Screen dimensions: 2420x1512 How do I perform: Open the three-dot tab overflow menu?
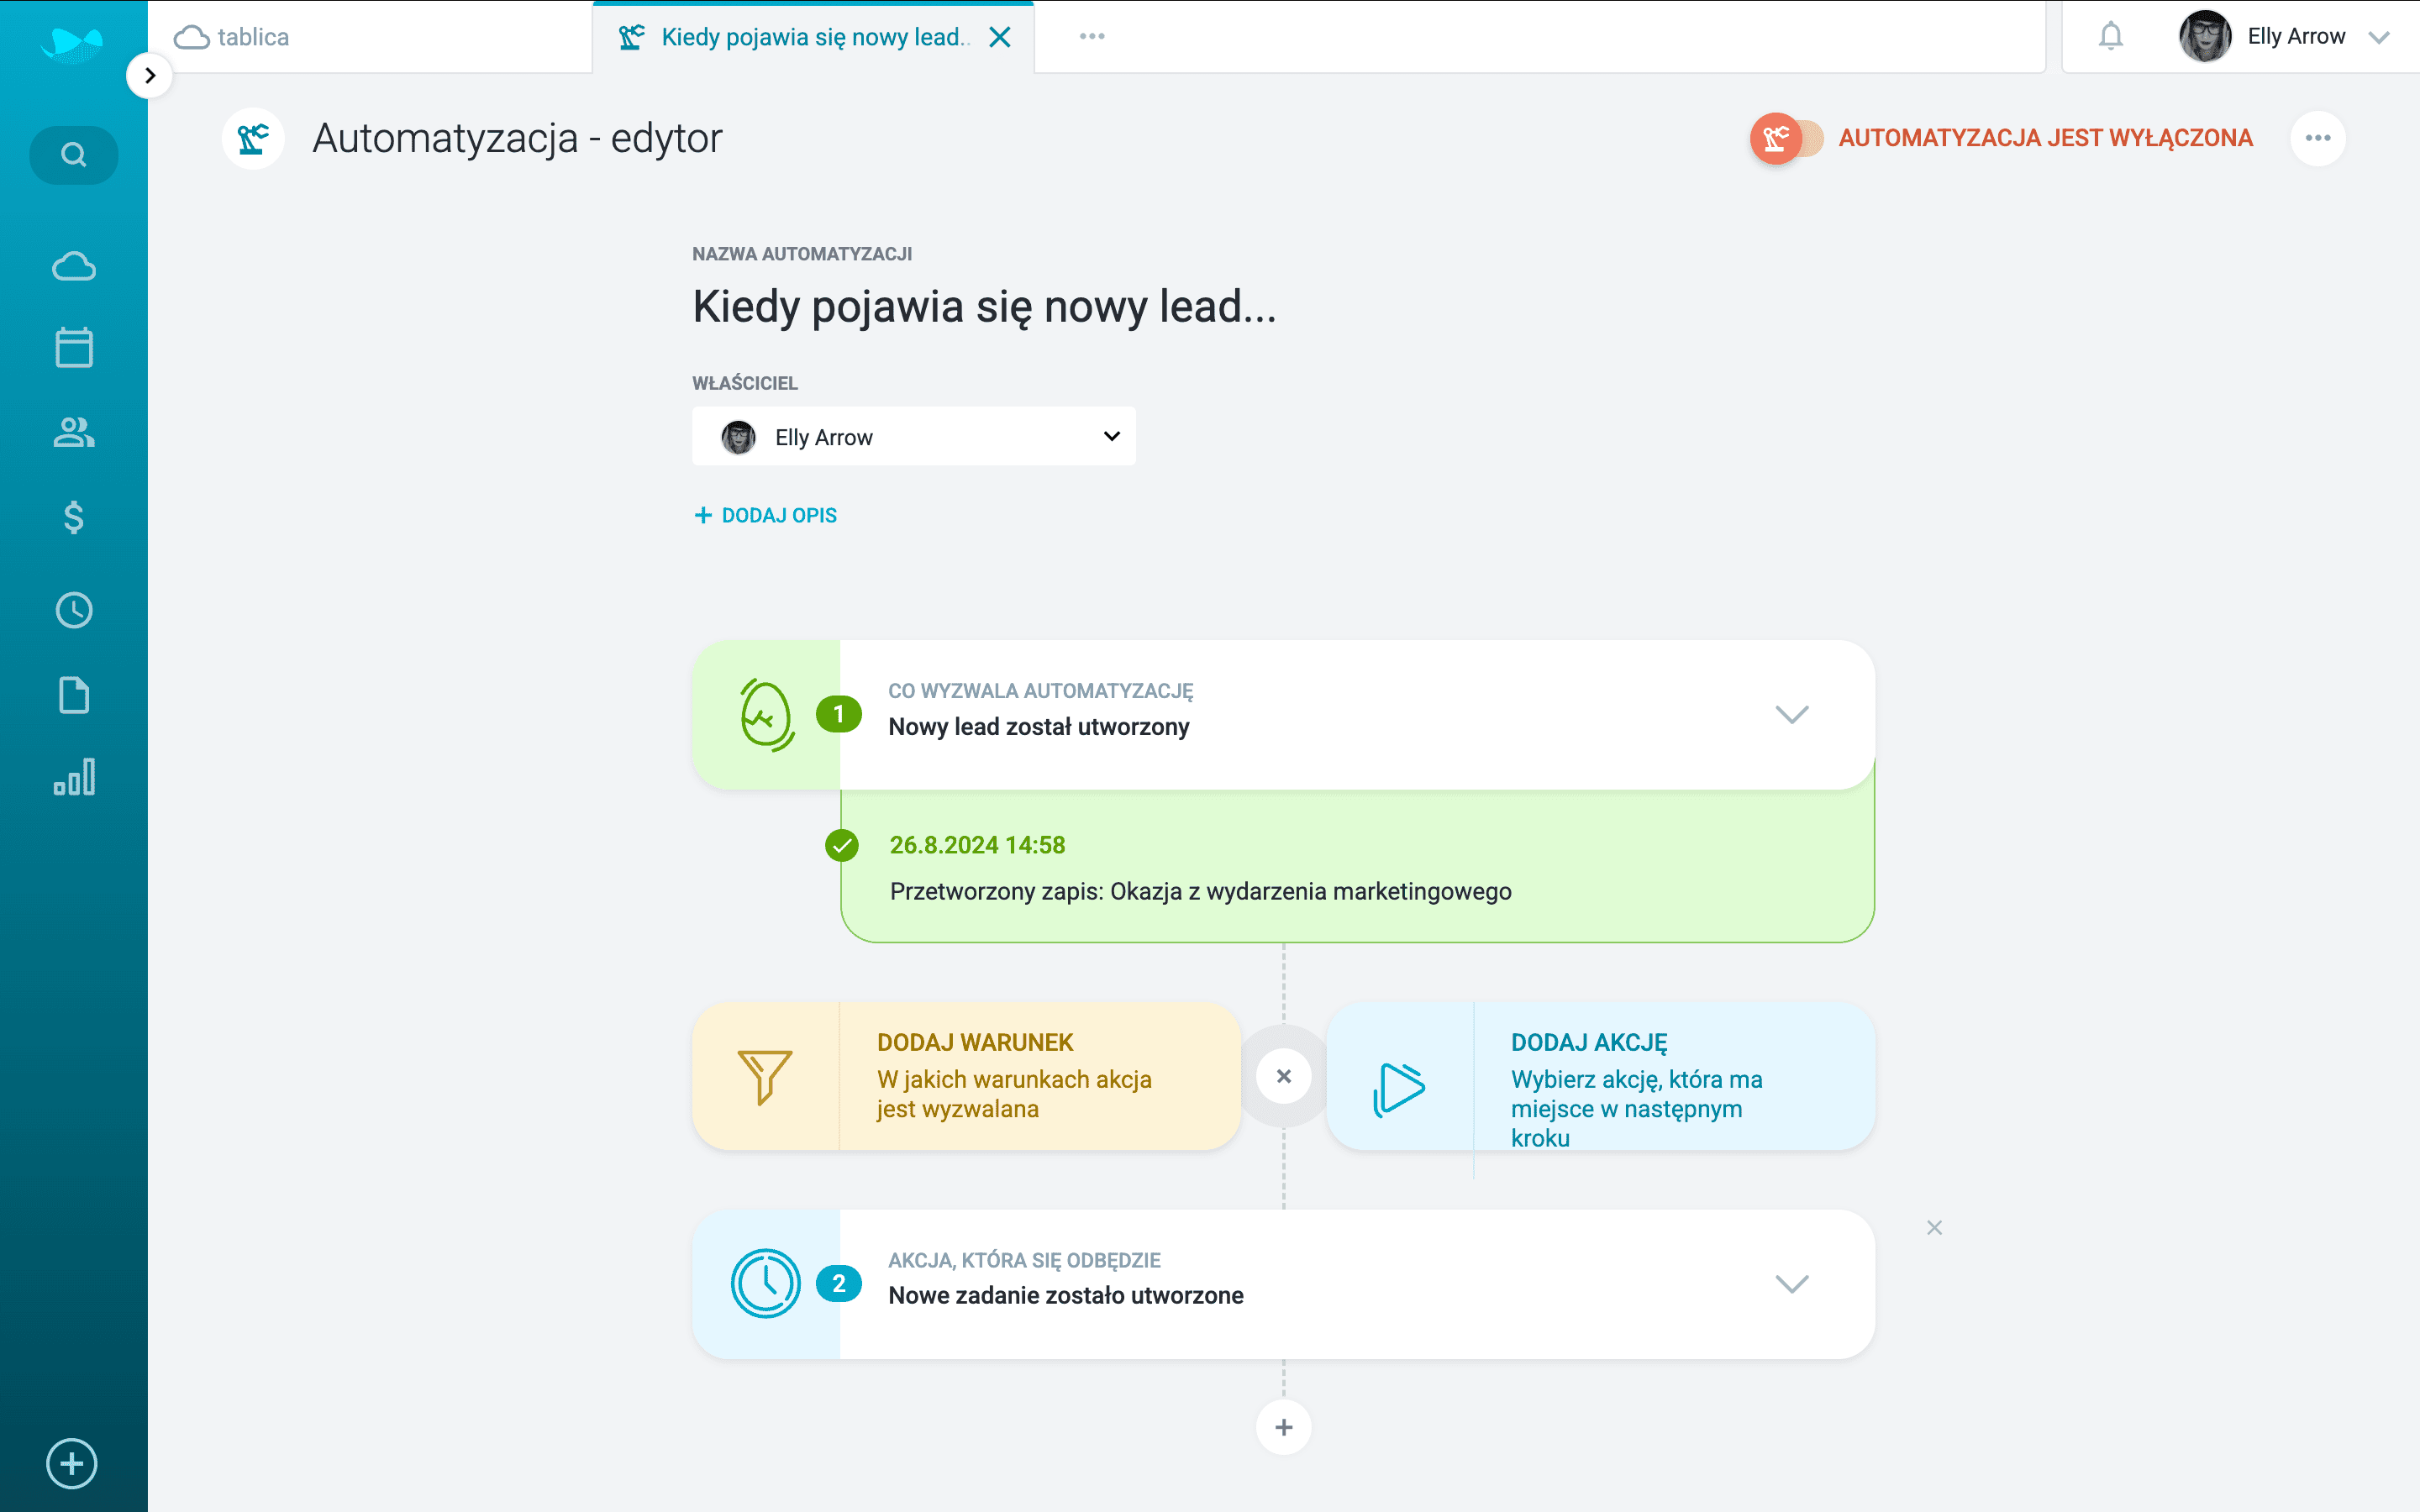1092,36
